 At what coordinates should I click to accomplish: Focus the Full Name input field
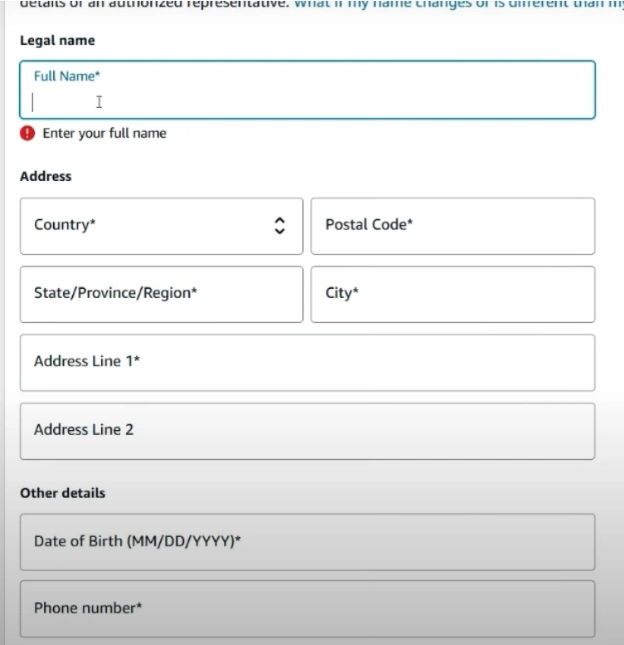[307, 101]
